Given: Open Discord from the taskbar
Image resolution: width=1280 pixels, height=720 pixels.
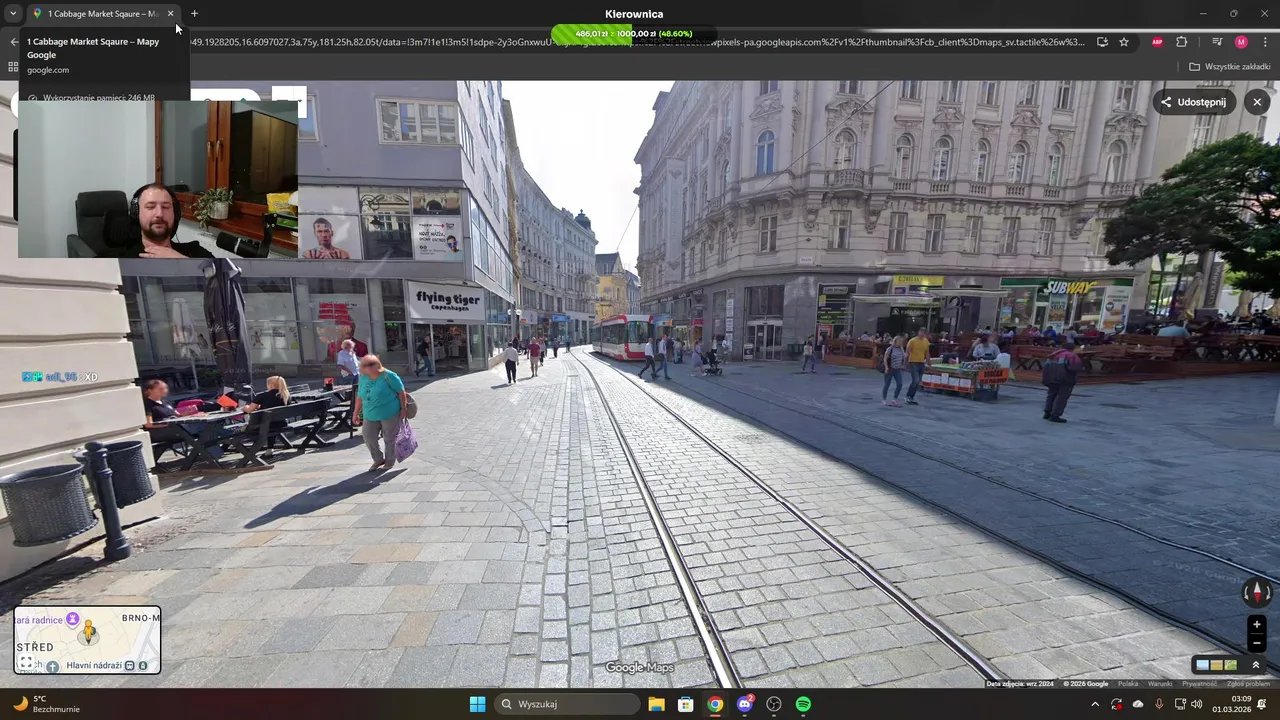Looking at the screenshot, I should [745, 704].
